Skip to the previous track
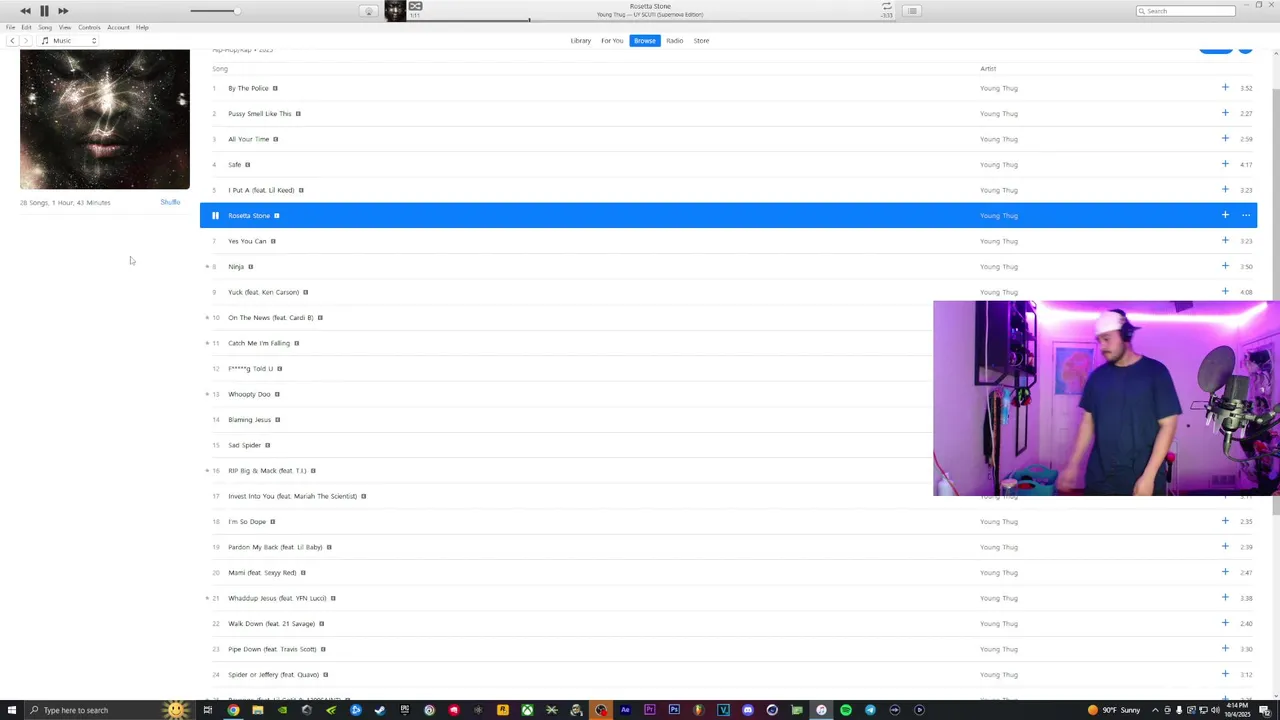 (x=25, y=11)
